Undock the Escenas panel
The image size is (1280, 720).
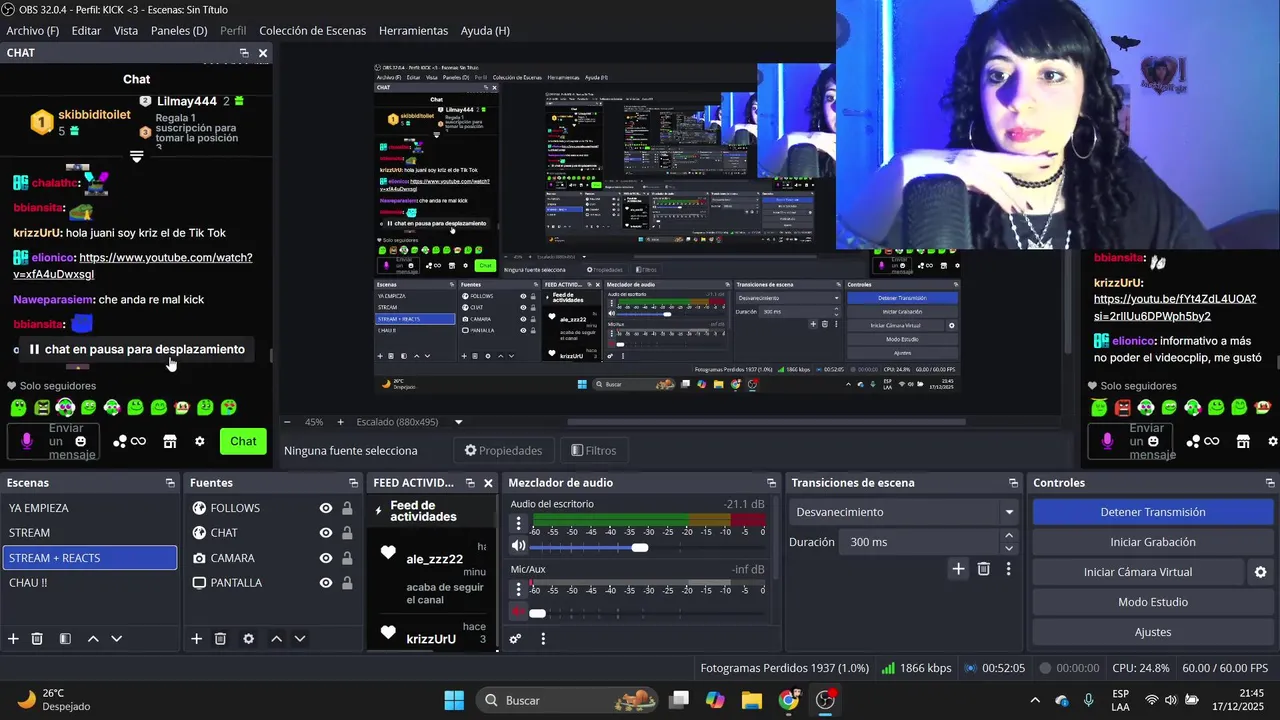tap(170, 483)
